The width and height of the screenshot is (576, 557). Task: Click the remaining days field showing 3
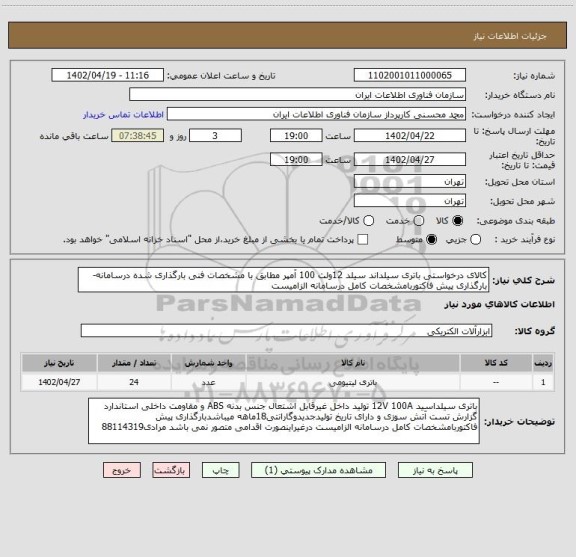coord(215,136)
